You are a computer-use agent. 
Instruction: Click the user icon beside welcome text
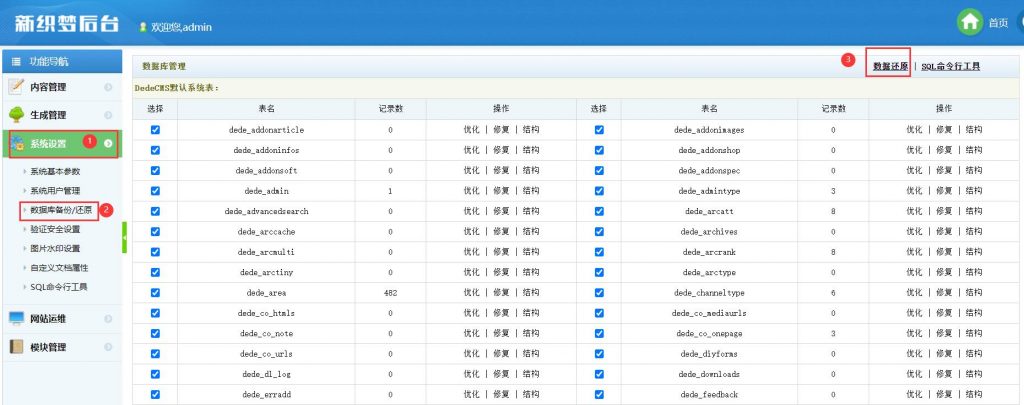click(143, 27)
